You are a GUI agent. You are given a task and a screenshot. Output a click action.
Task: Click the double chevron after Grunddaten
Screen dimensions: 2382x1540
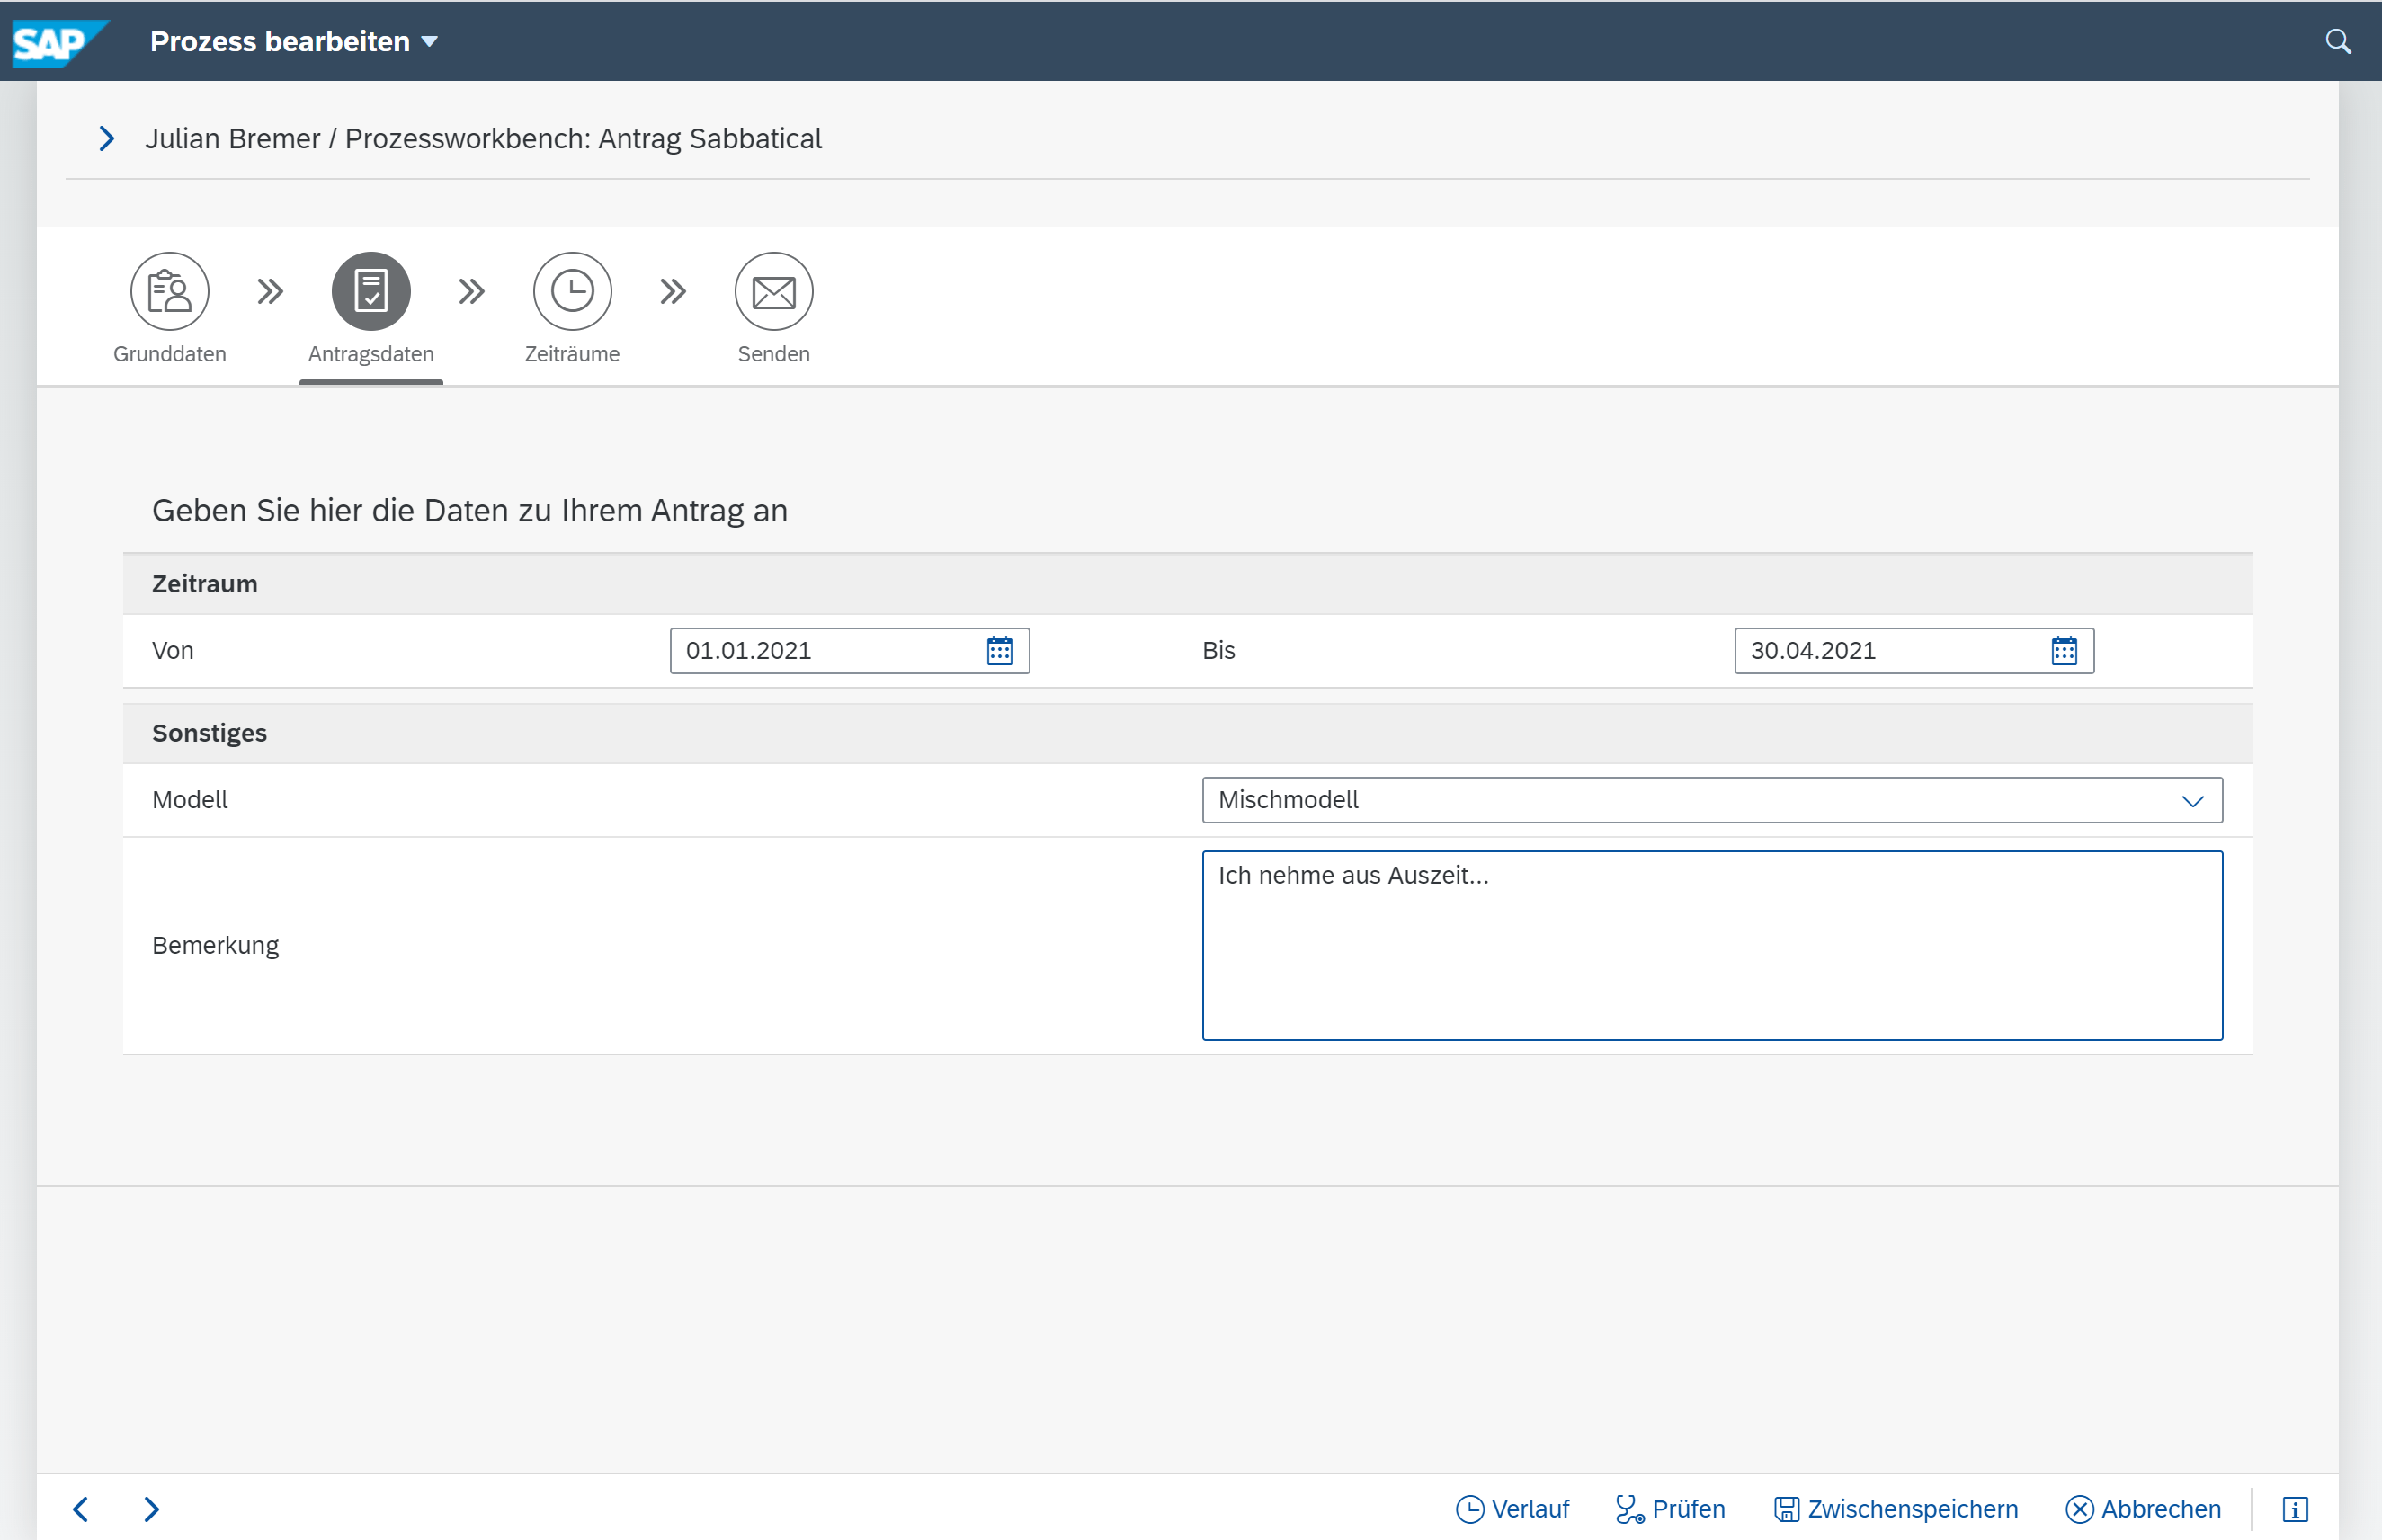point(270,291)
